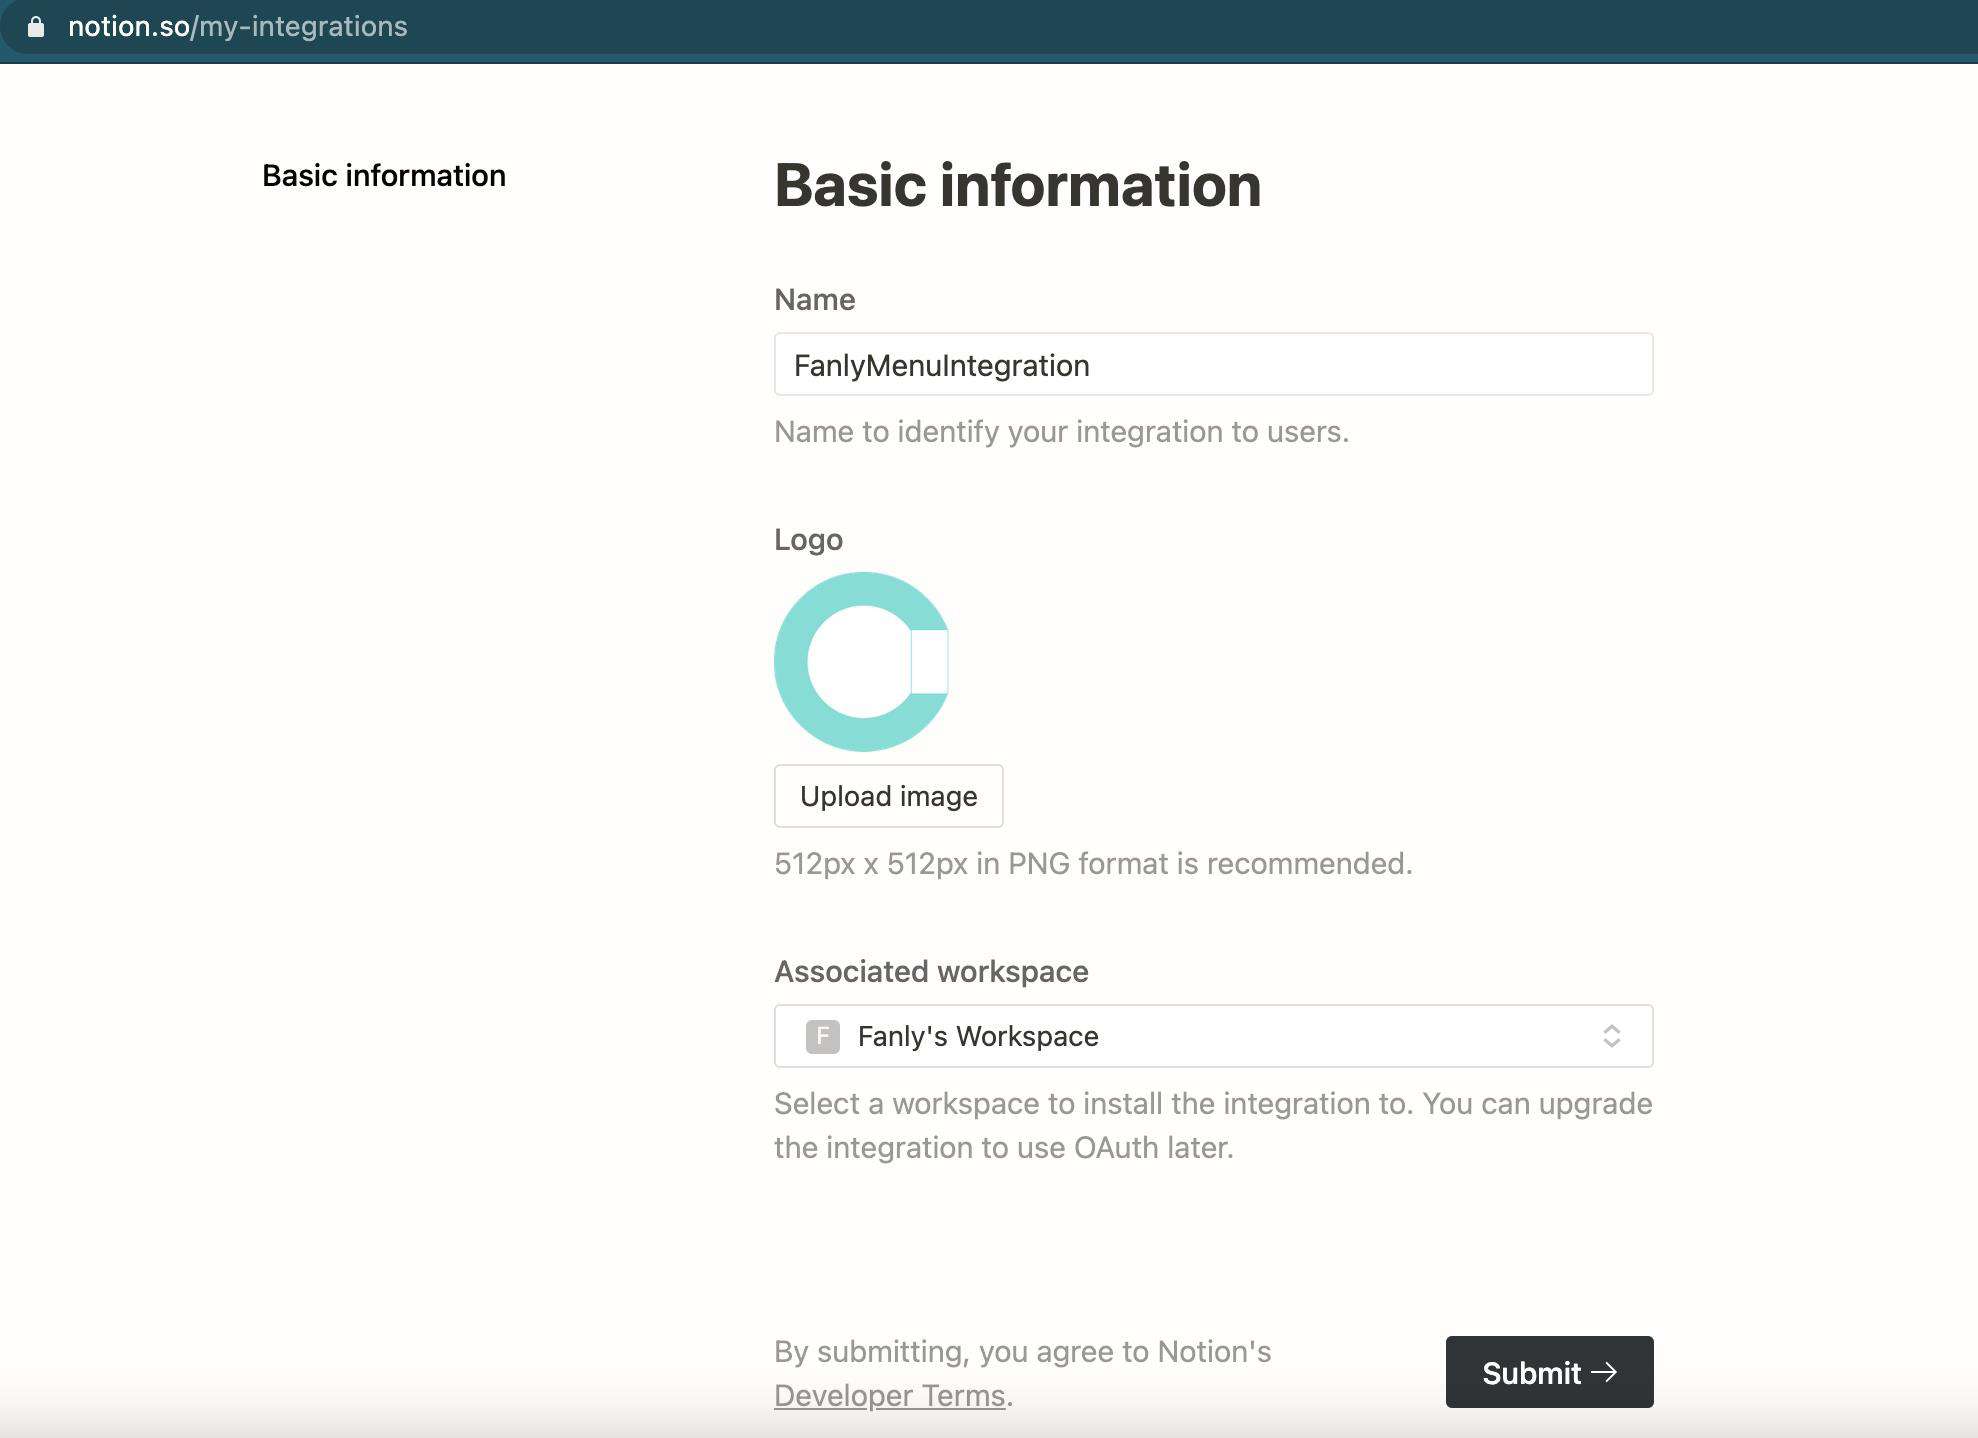The height and width of the screenshot is (1438, 1978).
Task: Select the Basic information sidebar item
Action: (384, 176)
